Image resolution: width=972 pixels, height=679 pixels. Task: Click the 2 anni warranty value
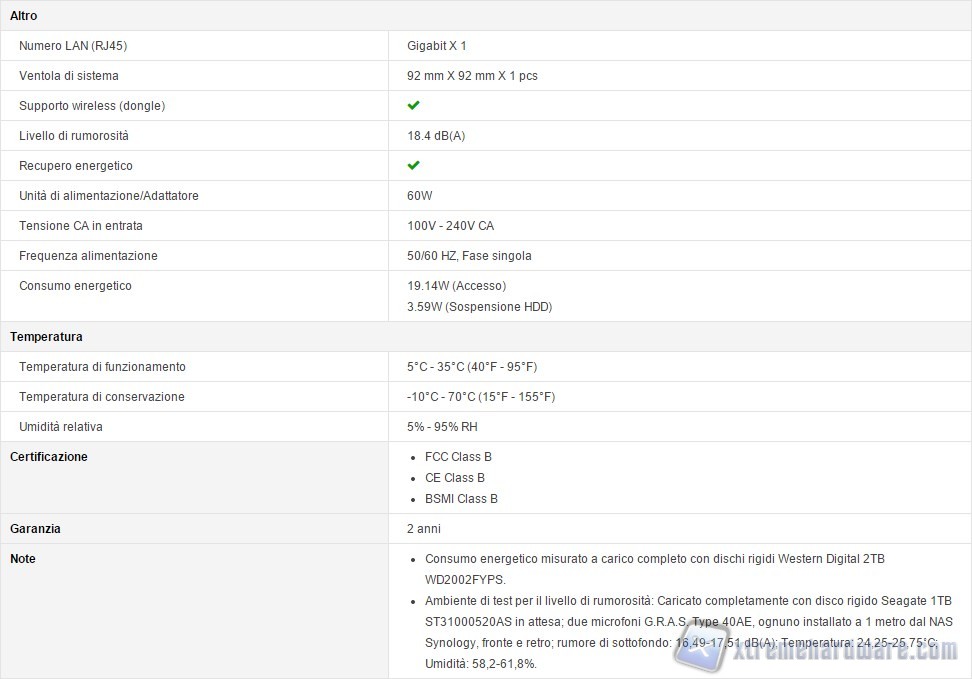424,528
